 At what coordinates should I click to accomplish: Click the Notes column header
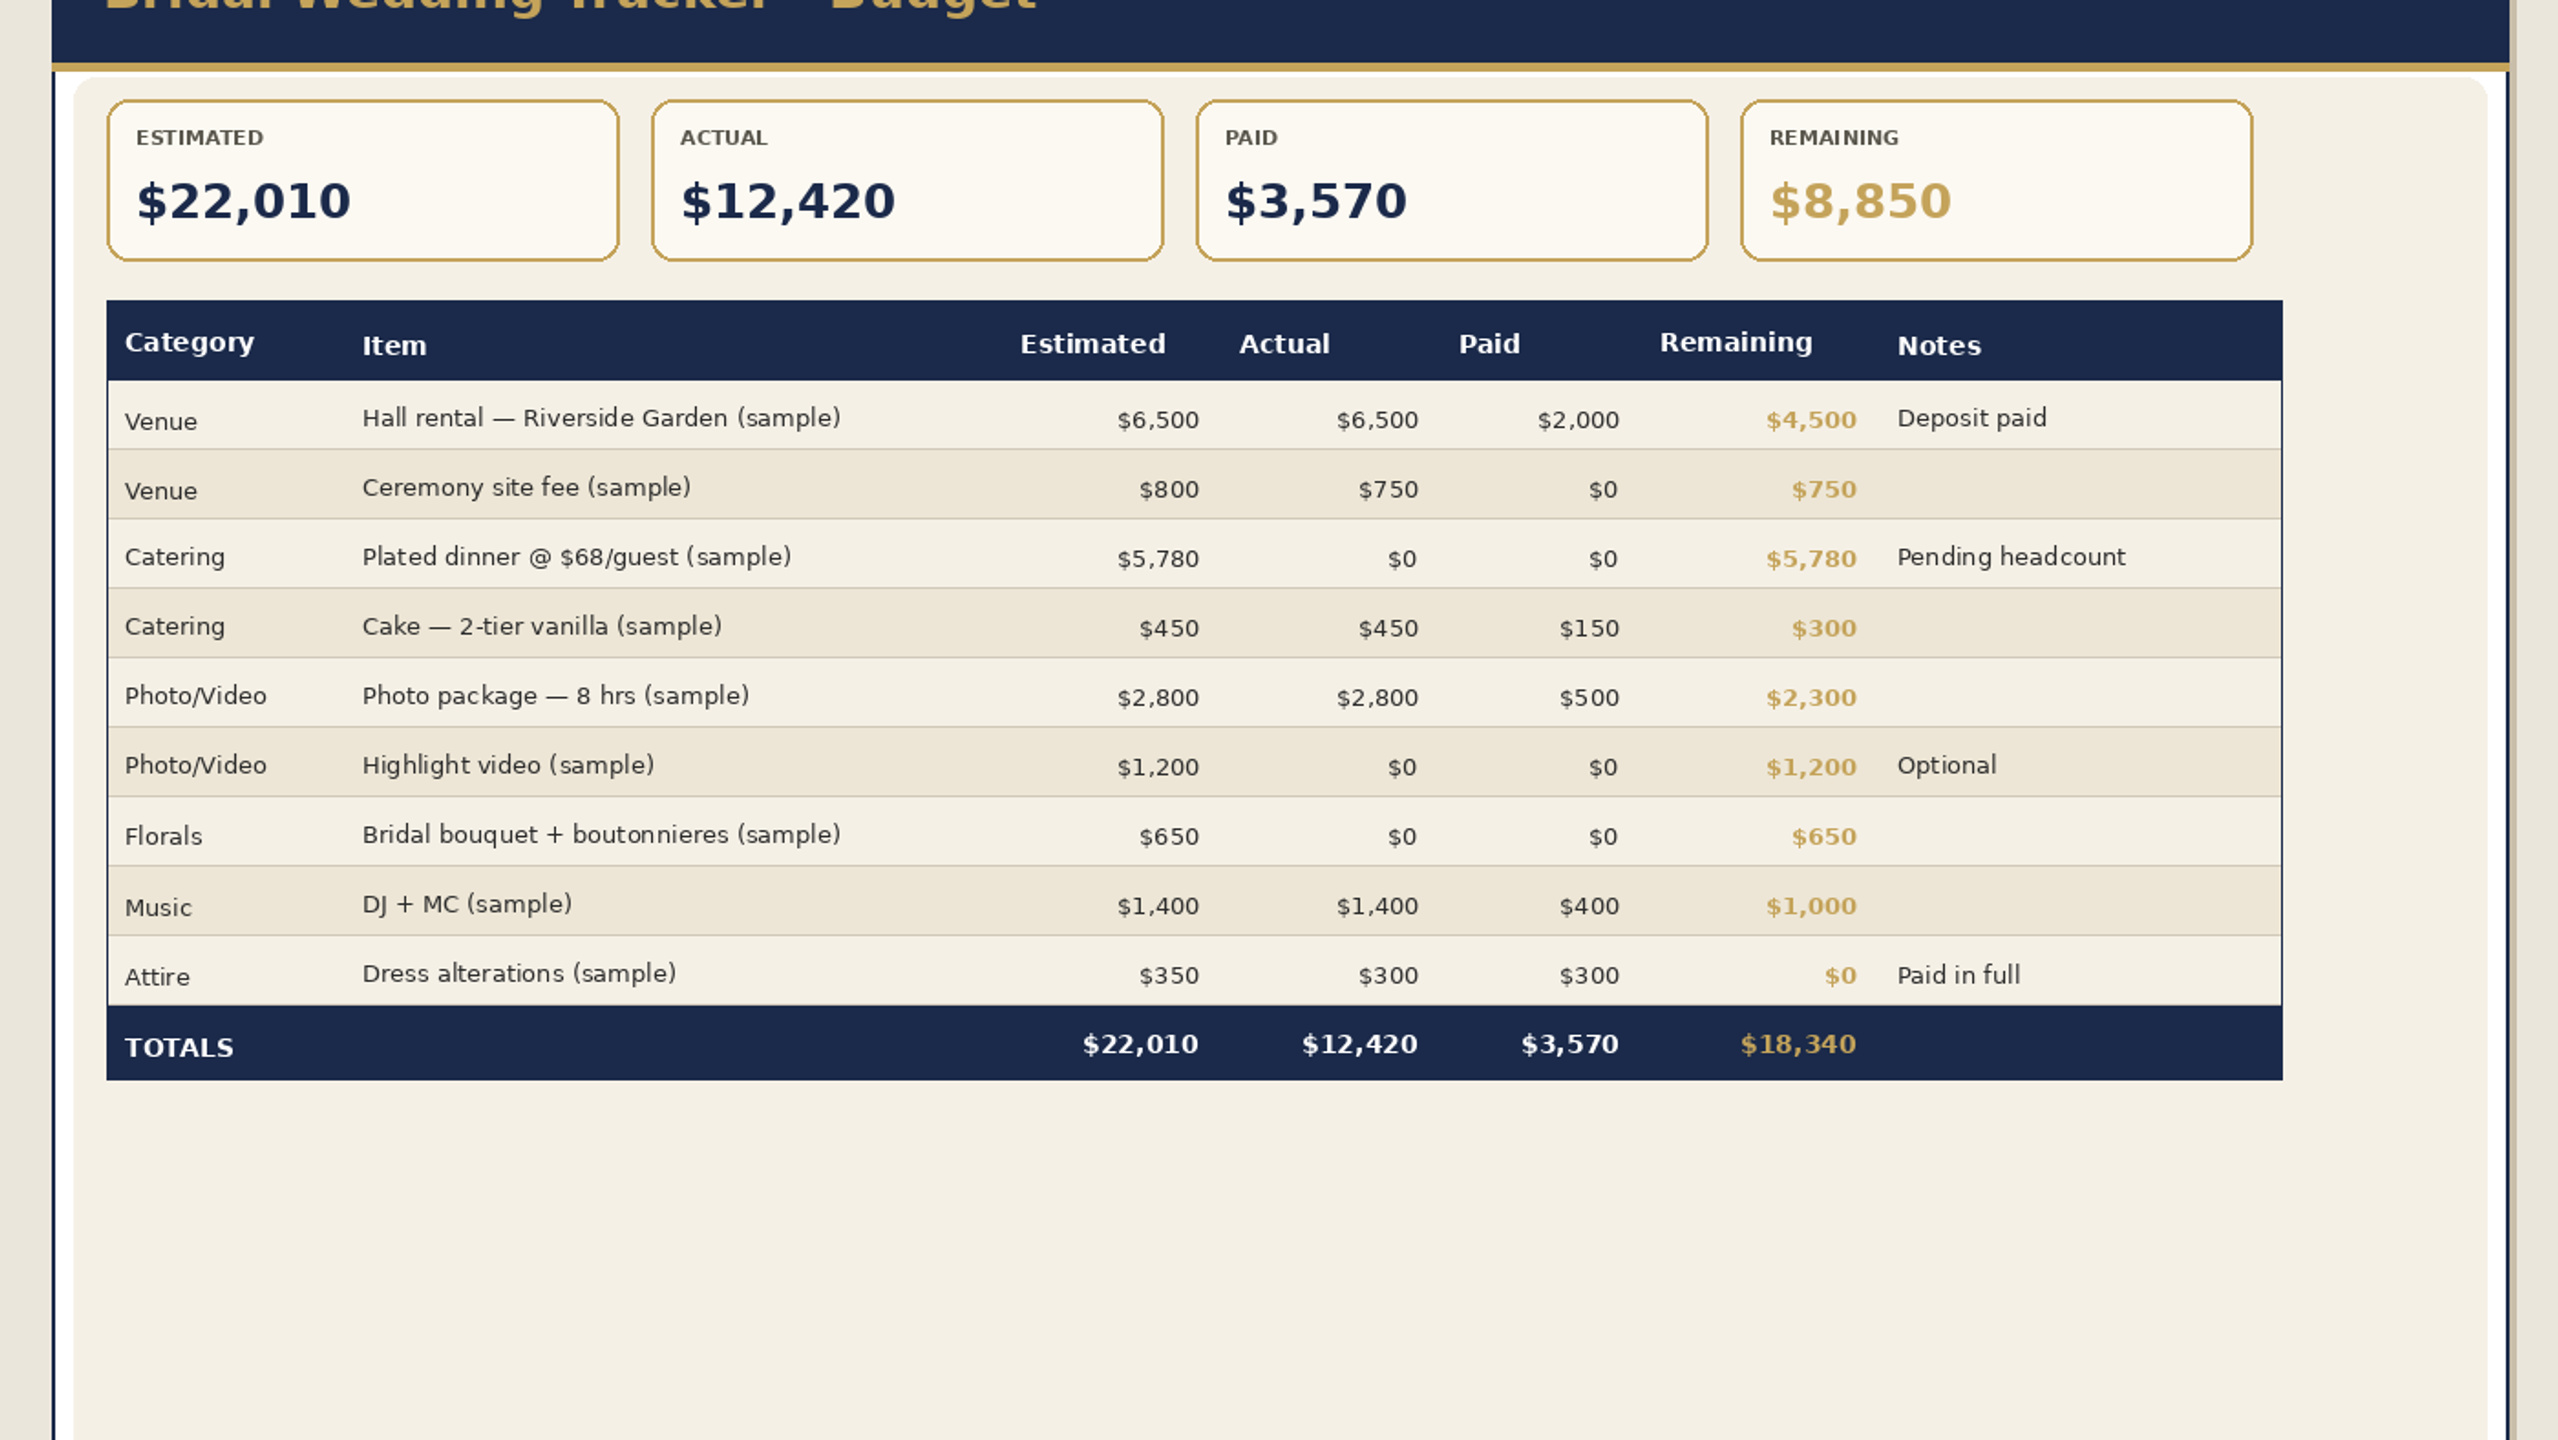[x=1939, y=346]
